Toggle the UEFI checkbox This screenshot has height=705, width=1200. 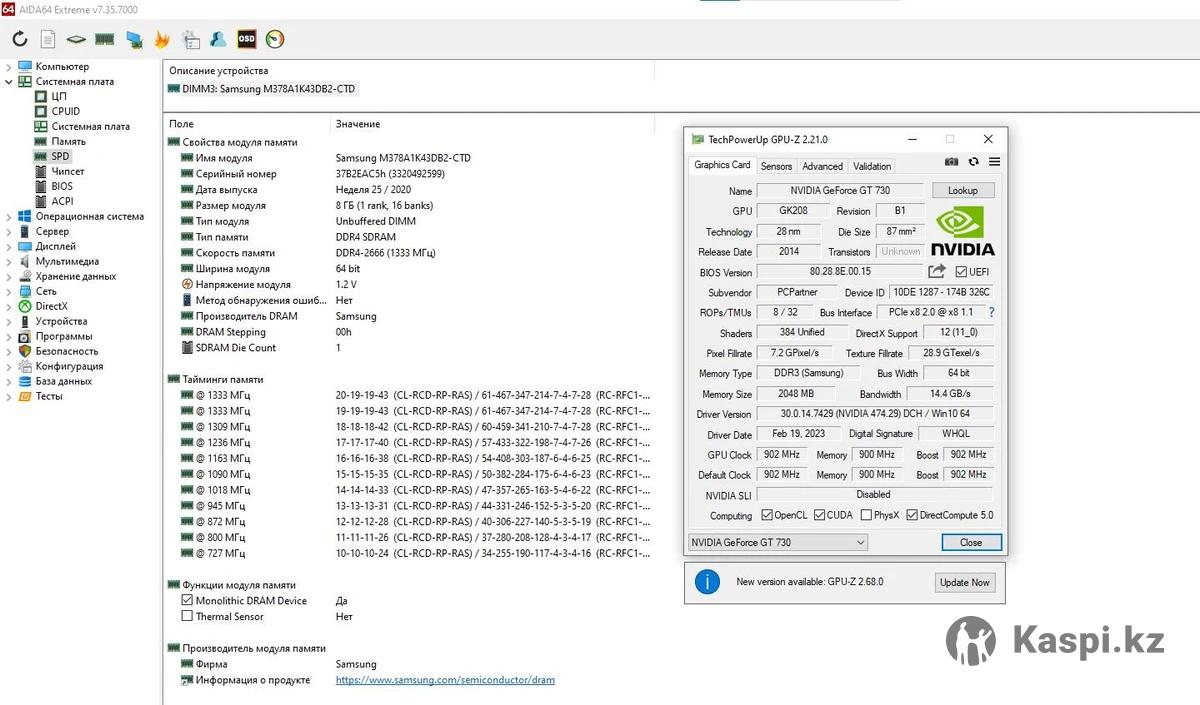(x=961, y=272)
